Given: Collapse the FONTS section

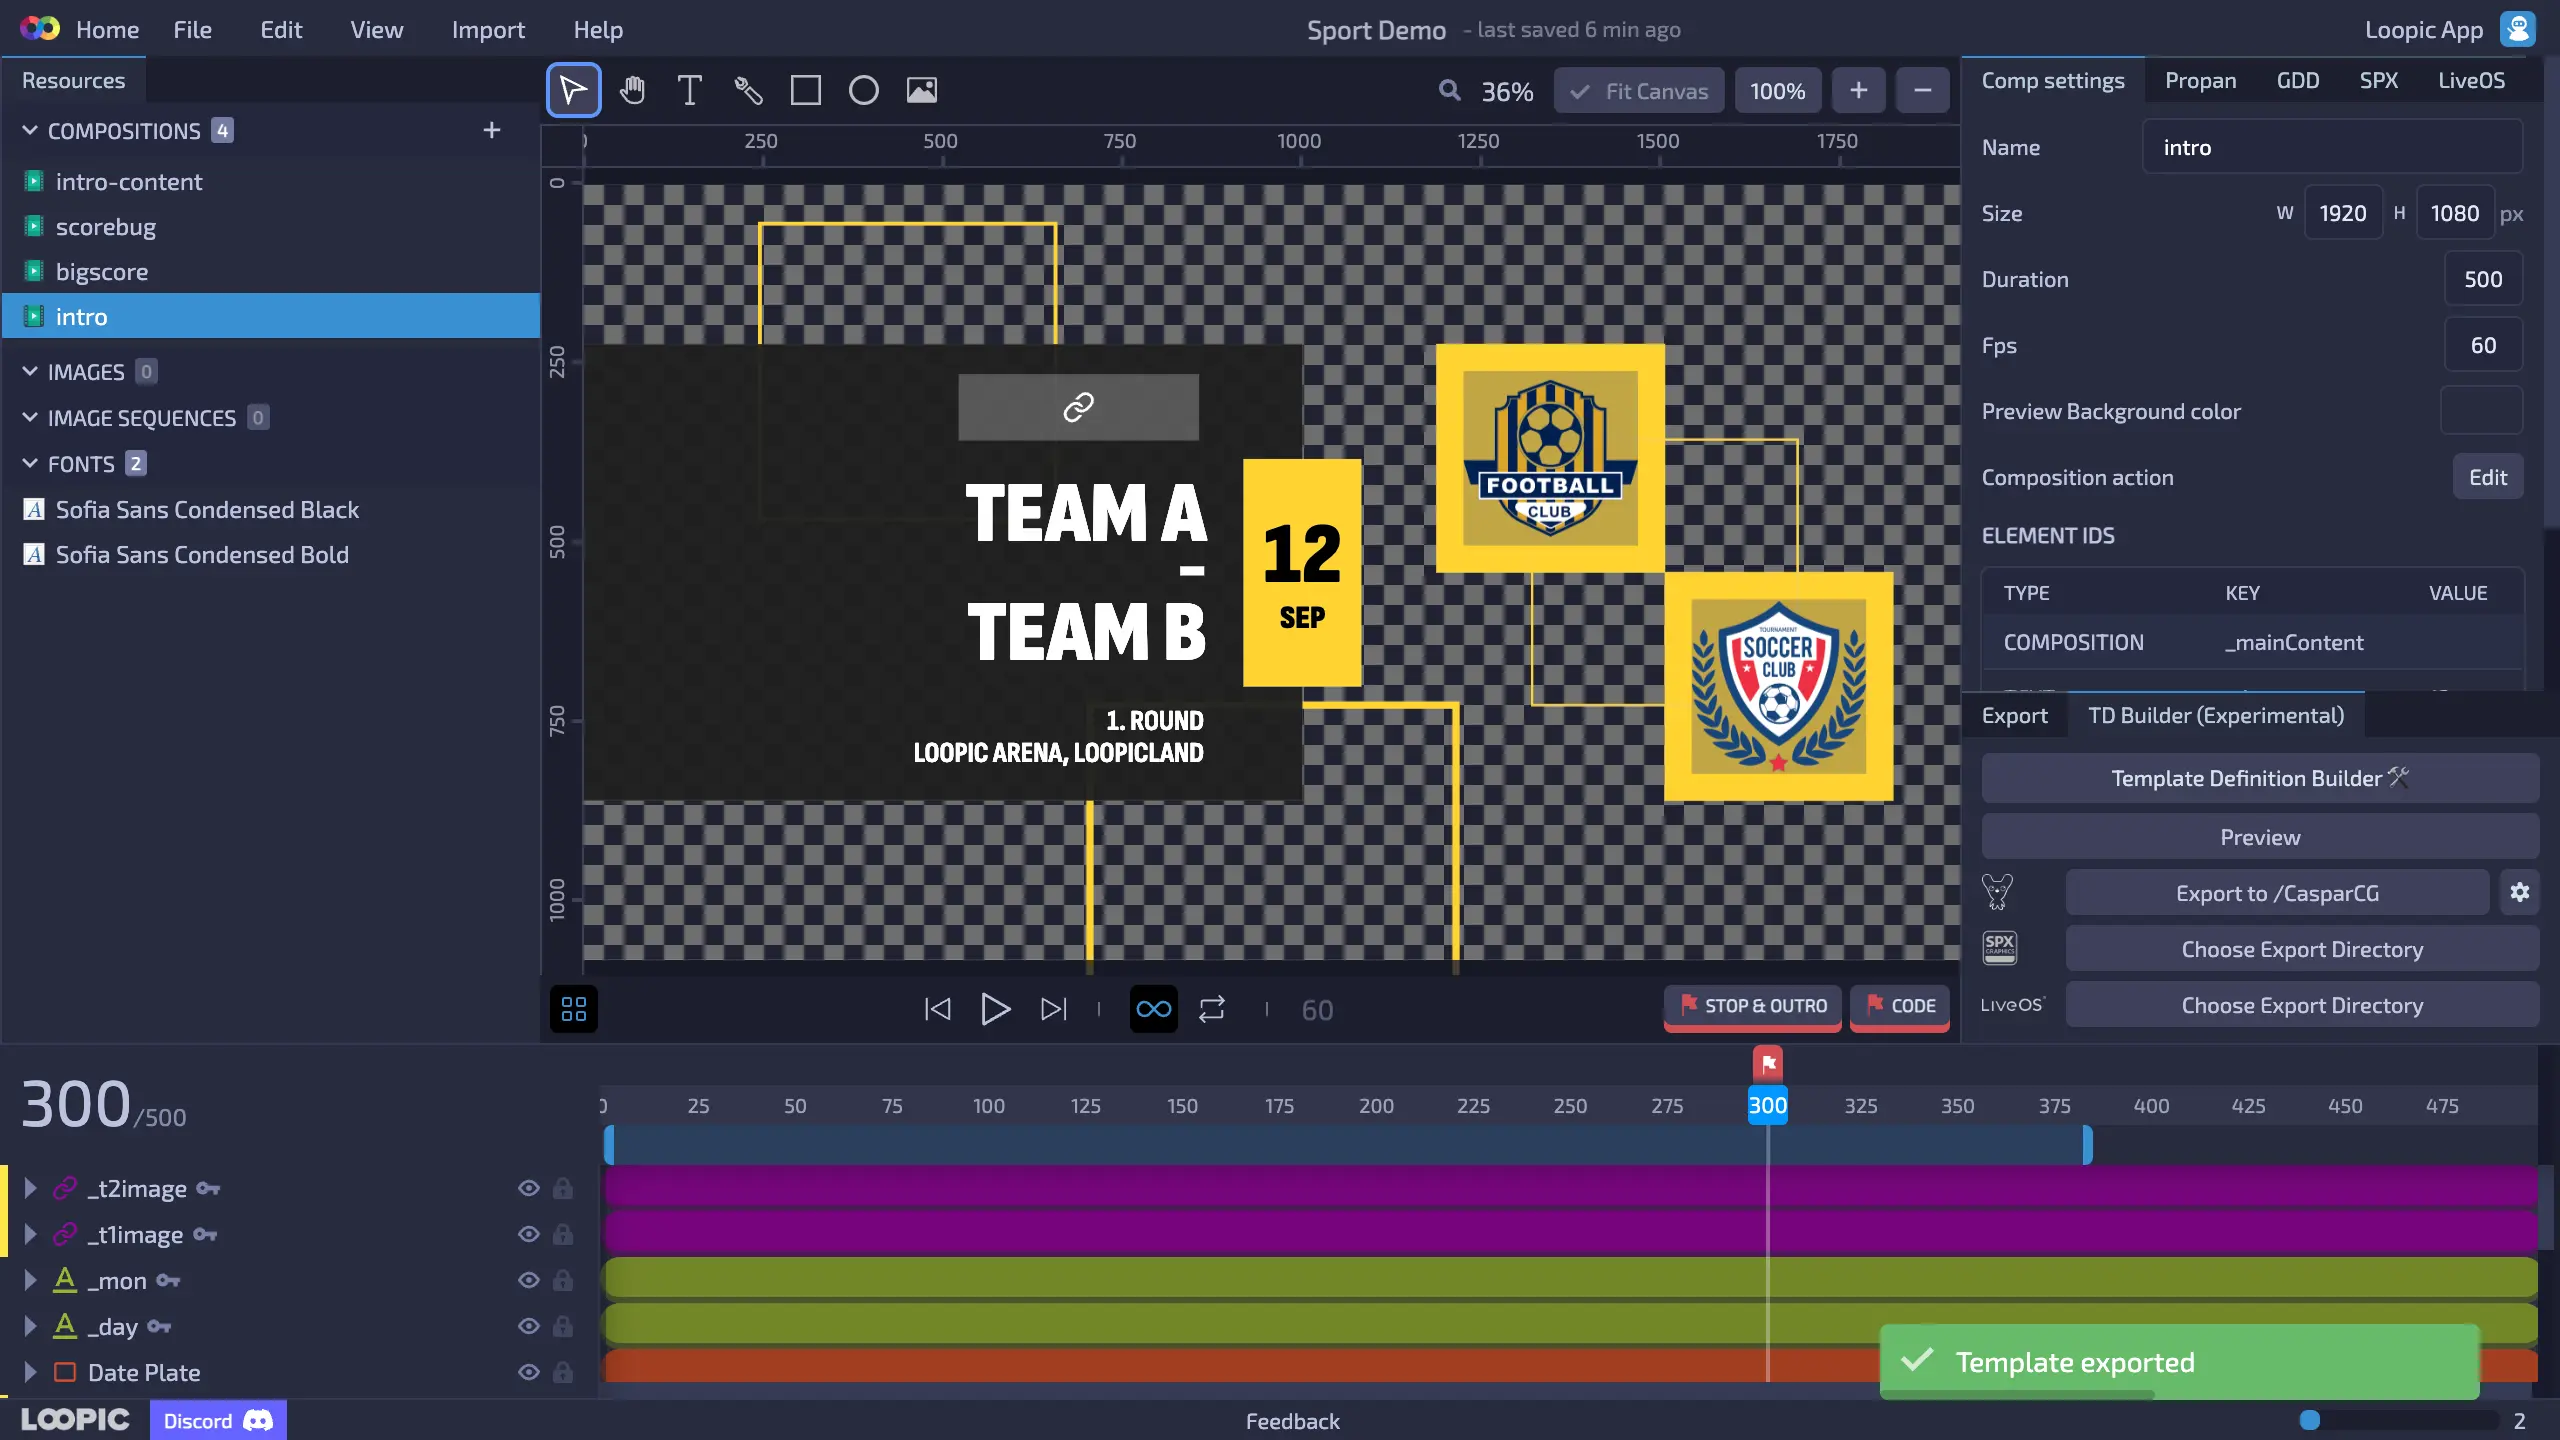Looking at the screenshot, I should 30,463.
